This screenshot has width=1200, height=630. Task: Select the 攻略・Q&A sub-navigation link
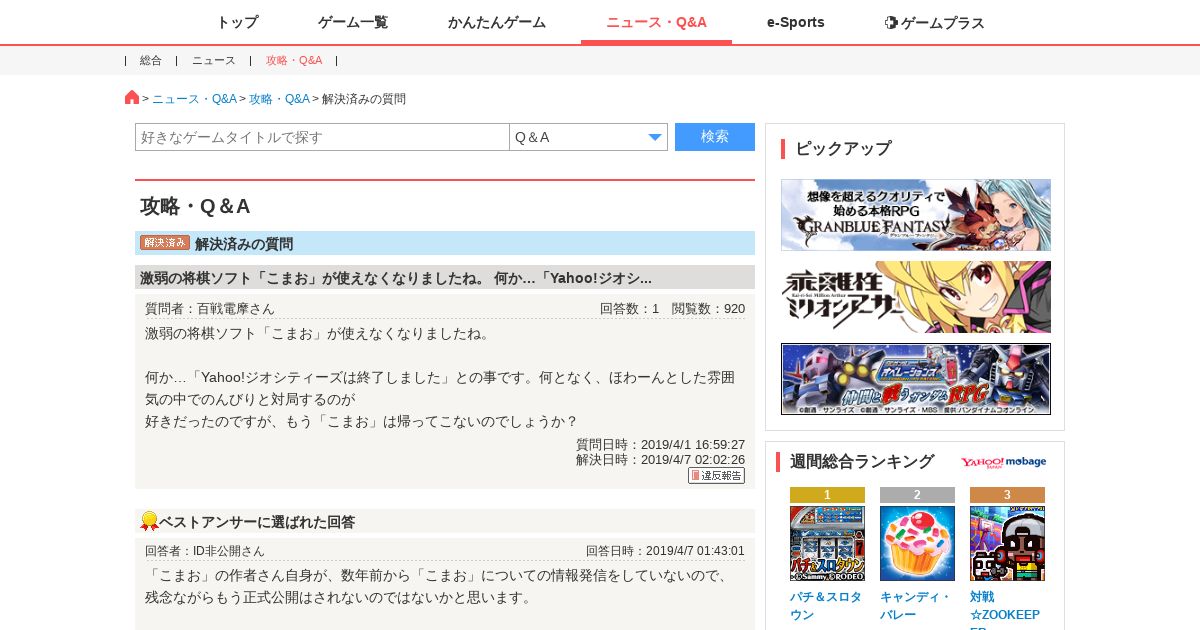tap(294, 60)
